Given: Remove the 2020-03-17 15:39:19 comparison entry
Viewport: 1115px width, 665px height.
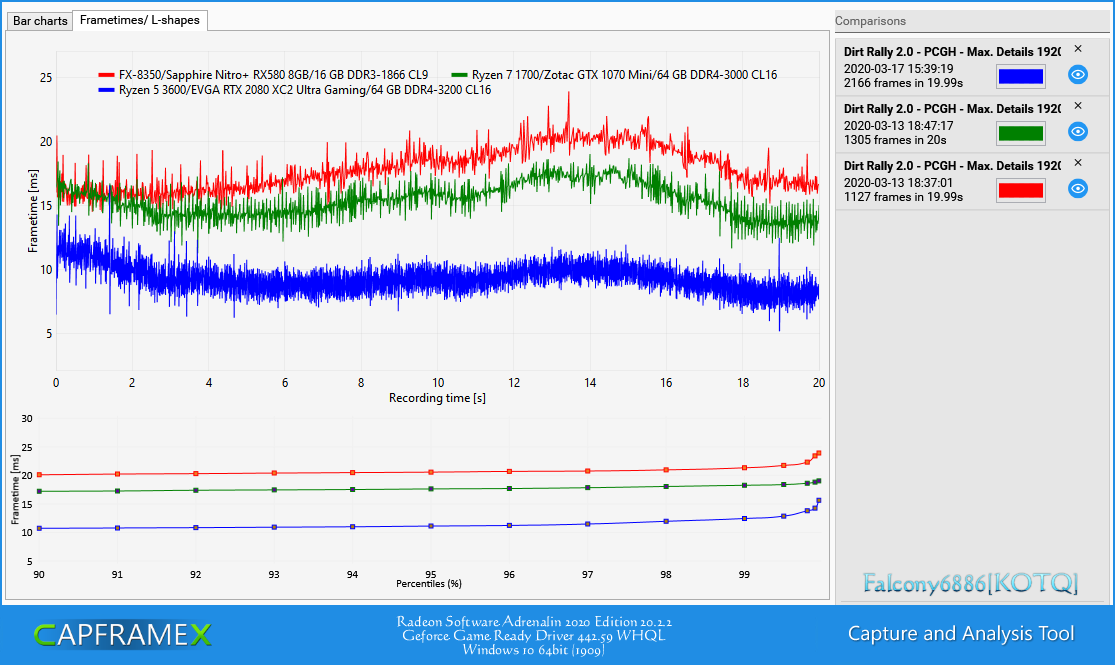Looking at the screenshot, I should point(1078,49).
